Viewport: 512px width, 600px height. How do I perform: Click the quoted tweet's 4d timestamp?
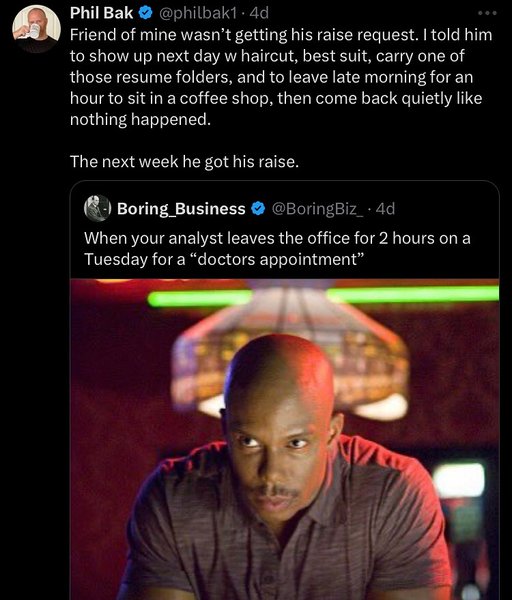tap(385, 209)
